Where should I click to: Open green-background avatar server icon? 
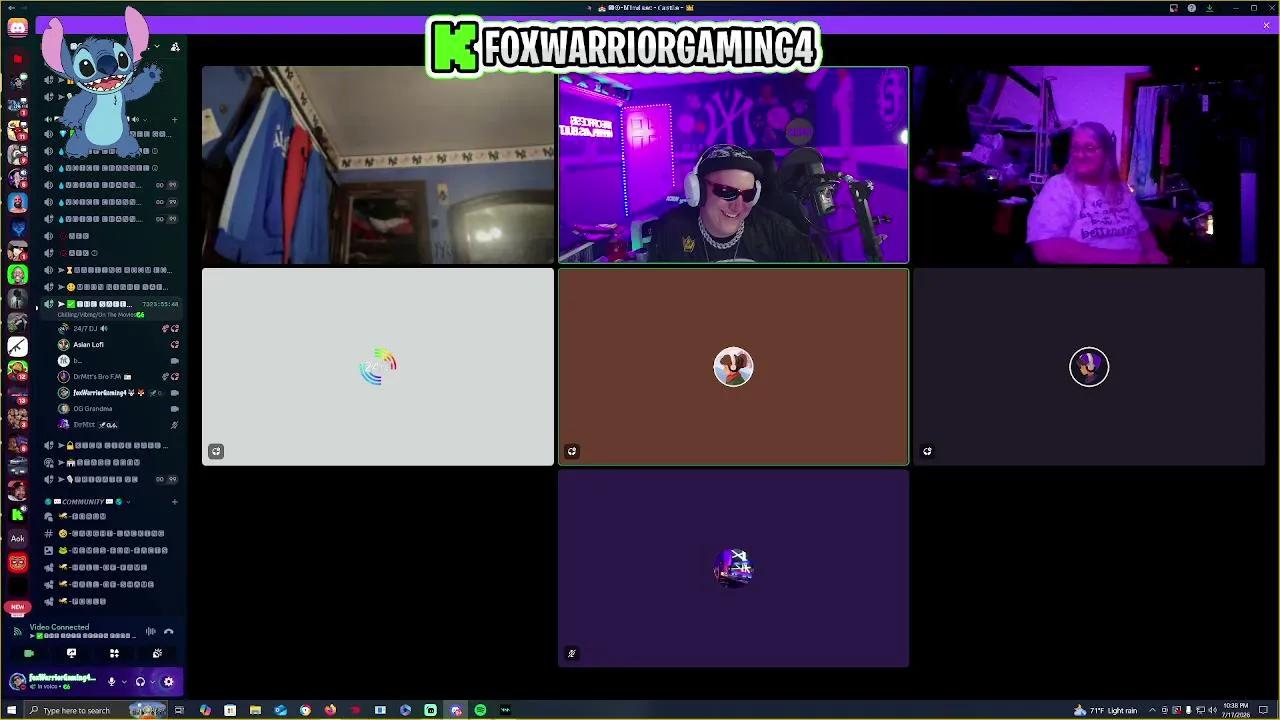tap(17, 274)
